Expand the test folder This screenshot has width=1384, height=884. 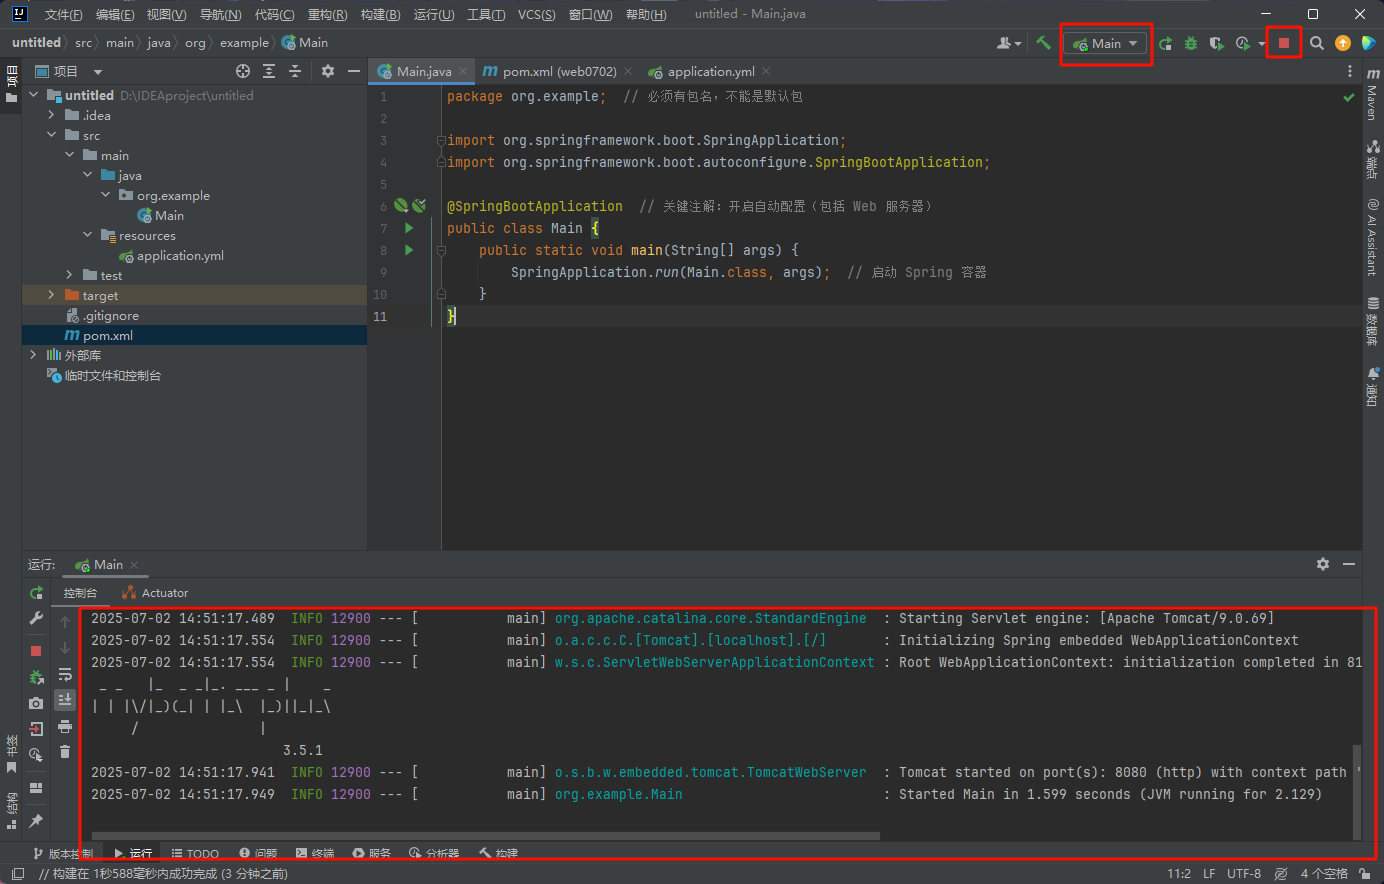(69, 275)
